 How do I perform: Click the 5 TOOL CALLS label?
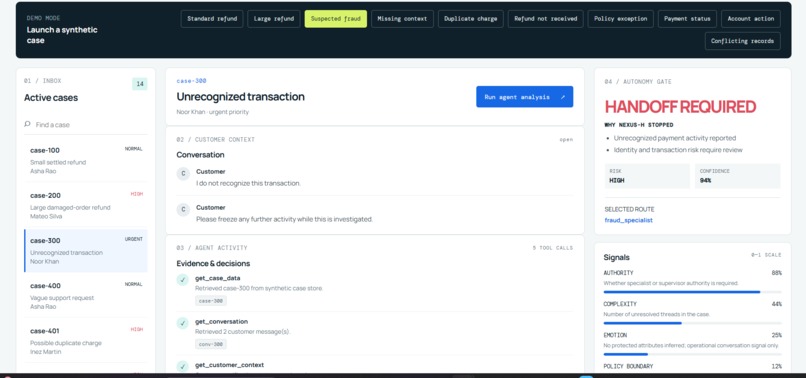553,248
